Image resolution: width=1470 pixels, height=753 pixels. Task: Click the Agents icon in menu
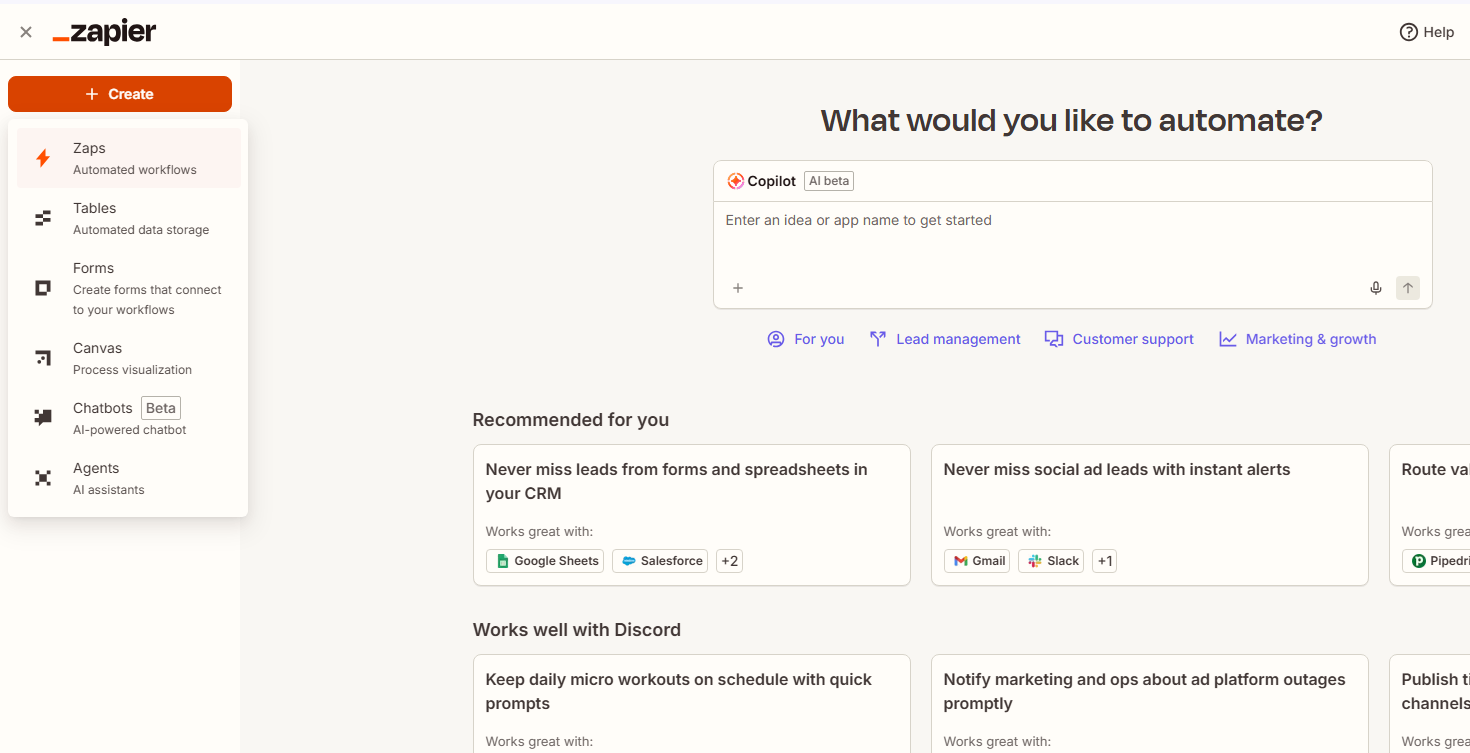(x=43, y=478)
